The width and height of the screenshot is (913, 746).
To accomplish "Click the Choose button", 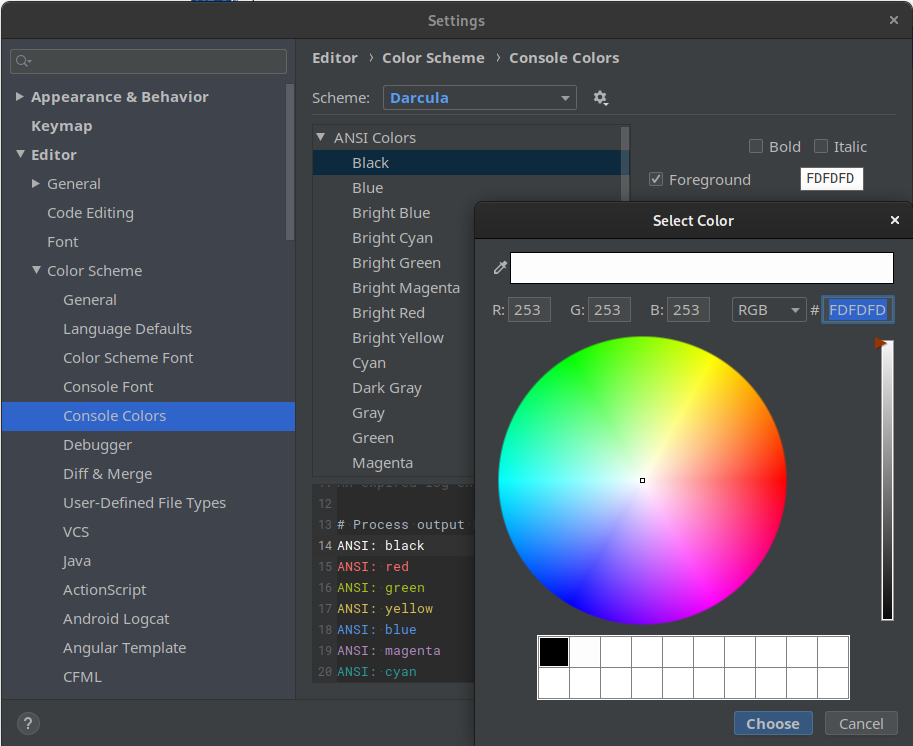I will click(773, 723).
